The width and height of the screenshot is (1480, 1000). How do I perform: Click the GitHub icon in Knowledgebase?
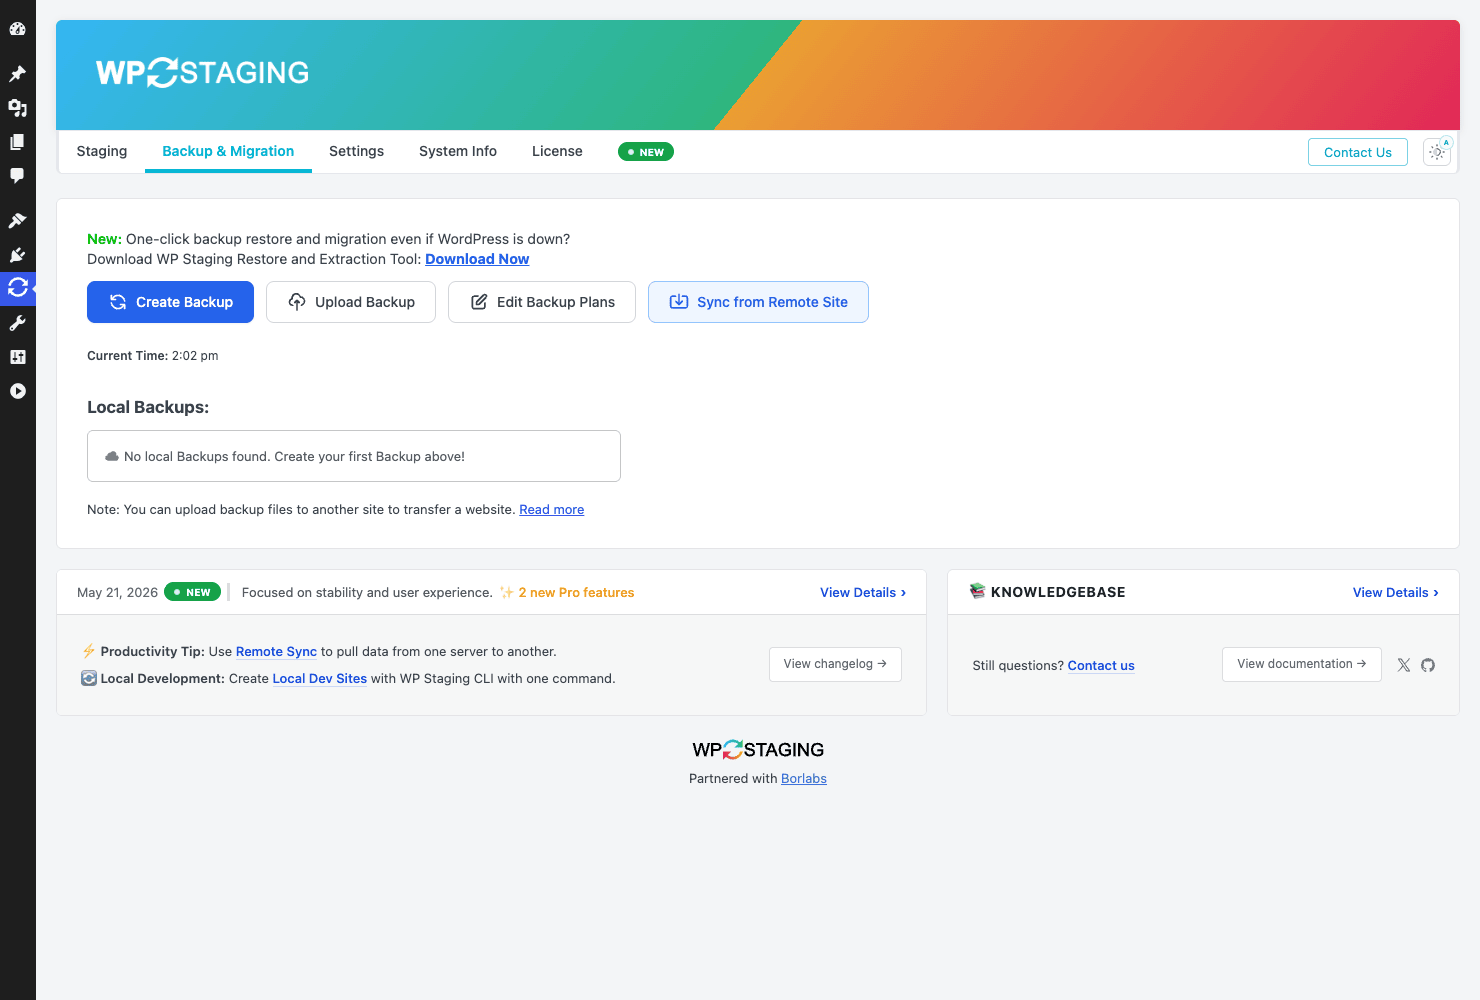[1428, 665]
